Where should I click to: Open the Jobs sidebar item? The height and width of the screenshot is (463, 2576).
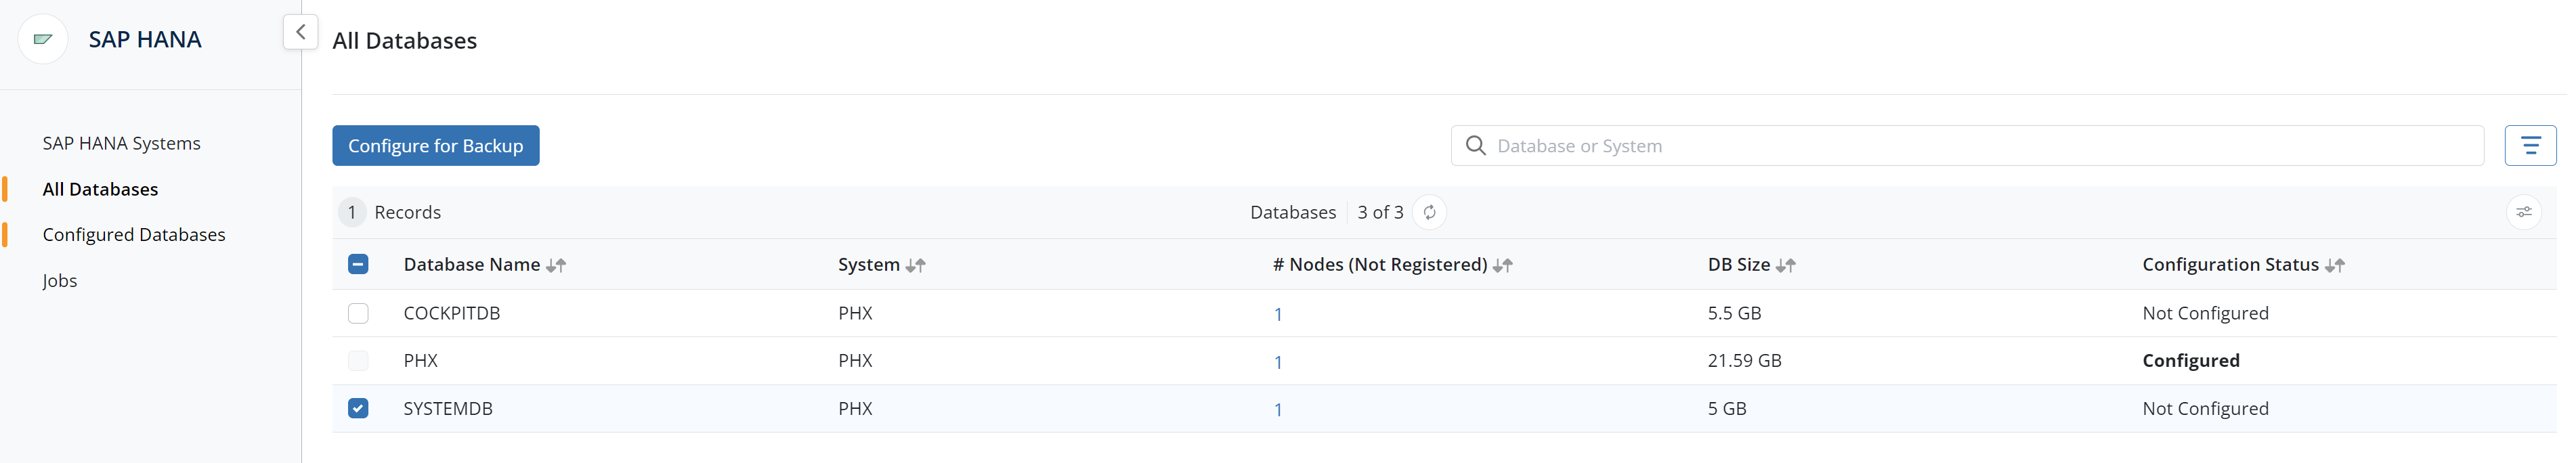tap(60, 280)
